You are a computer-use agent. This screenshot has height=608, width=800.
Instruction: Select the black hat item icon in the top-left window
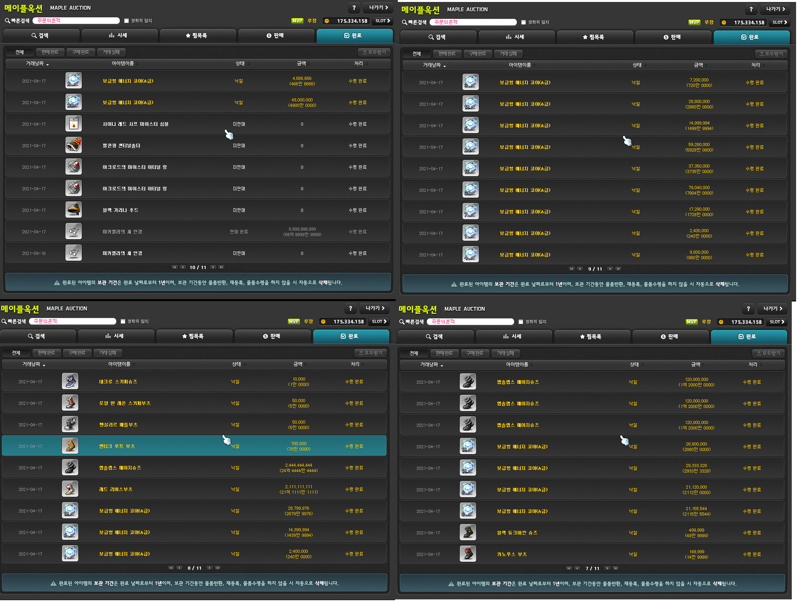pyautogui.click(x=73, y=210)
